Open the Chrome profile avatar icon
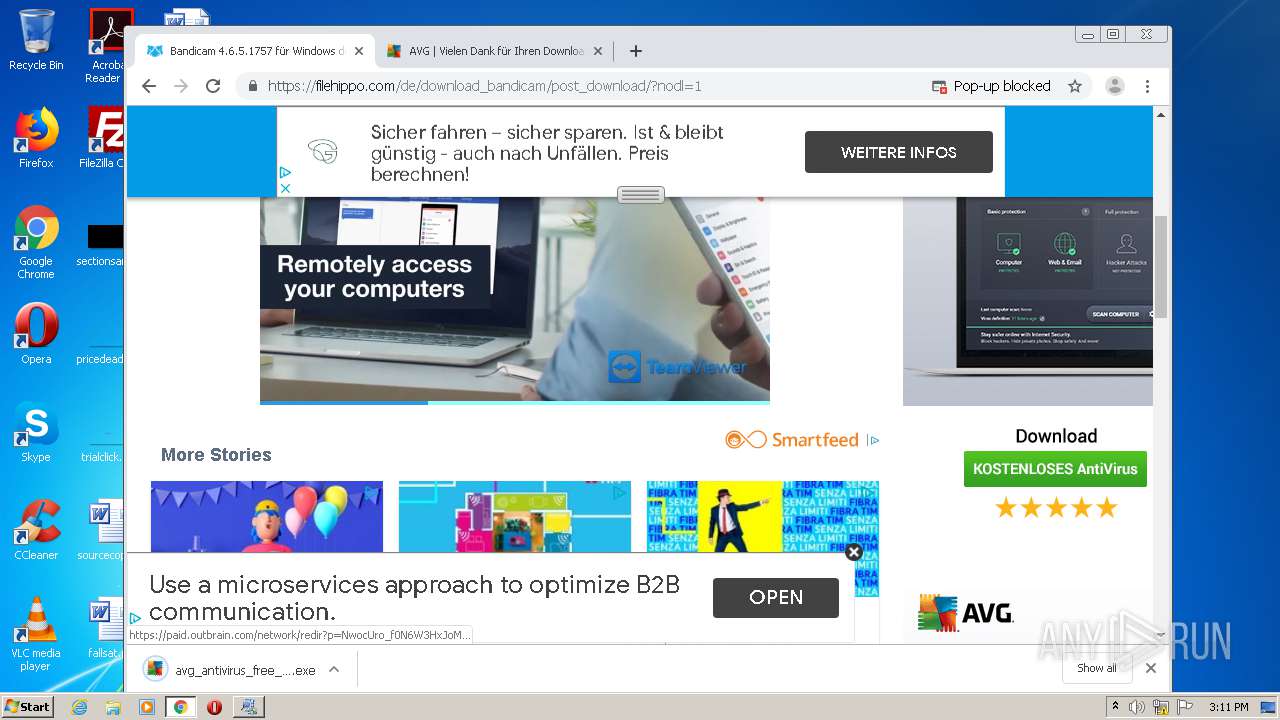Screen dimensions: 1280x720 point(1114,86)
